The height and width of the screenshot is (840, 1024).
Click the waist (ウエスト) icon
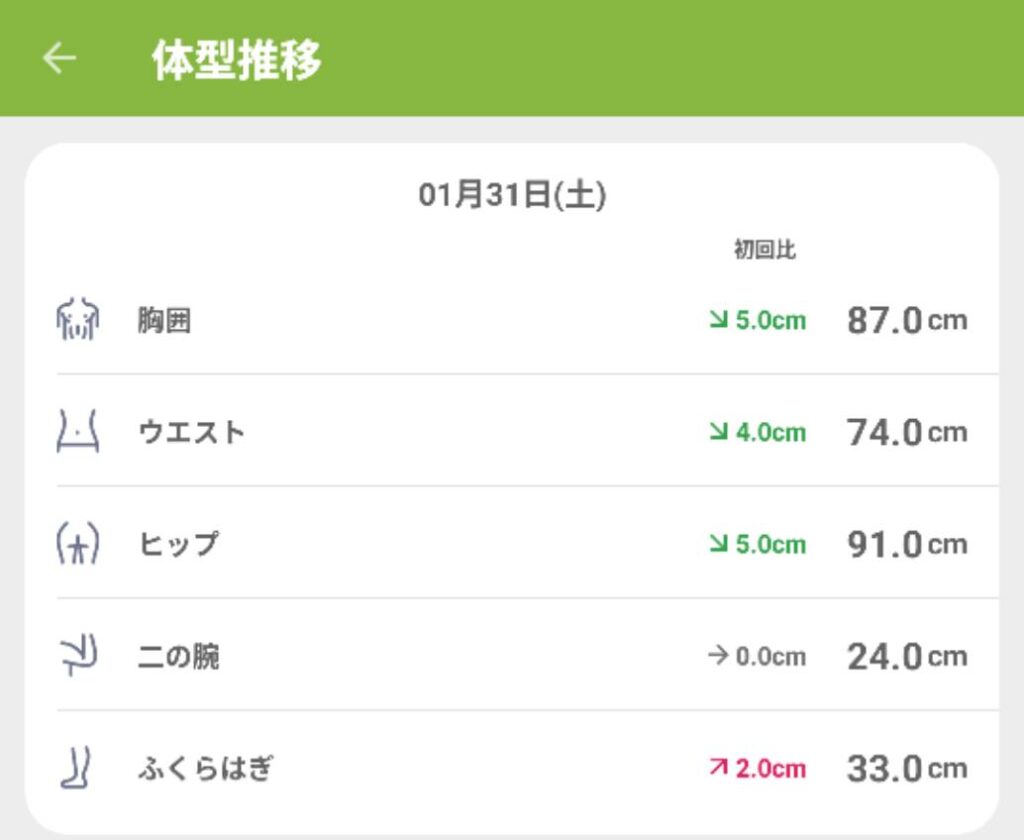point(77,432)
